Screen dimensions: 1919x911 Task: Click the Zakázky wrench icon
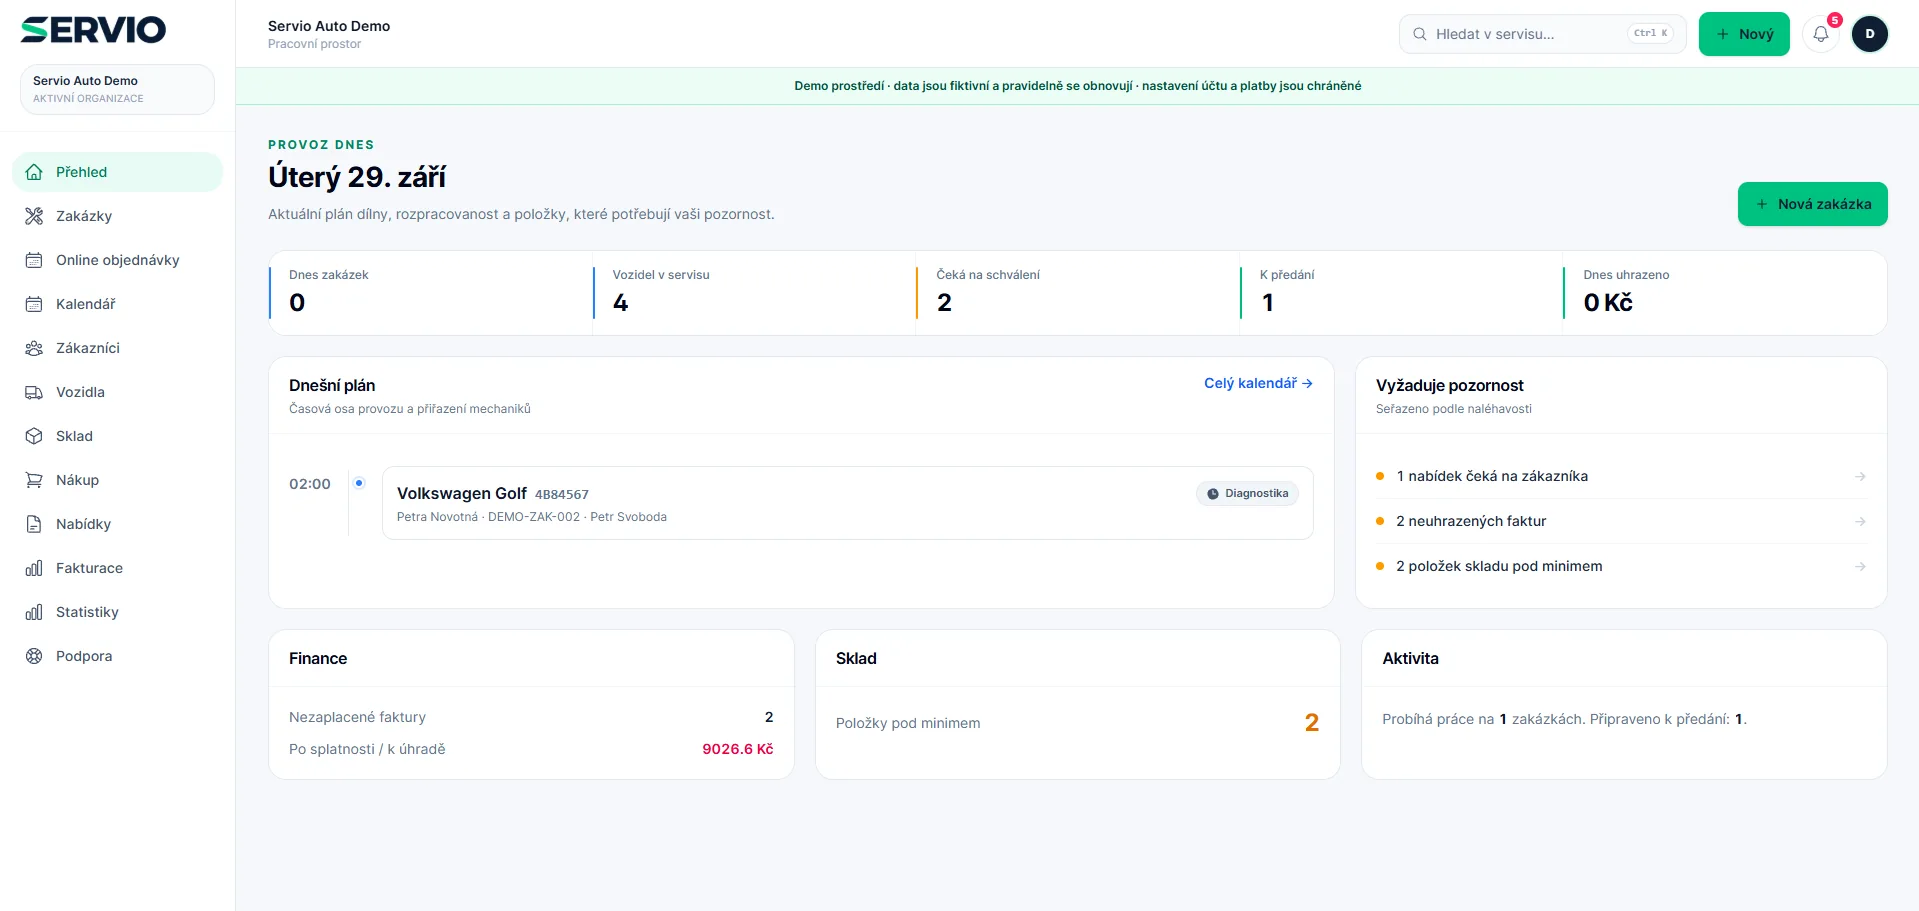[34, 216]
